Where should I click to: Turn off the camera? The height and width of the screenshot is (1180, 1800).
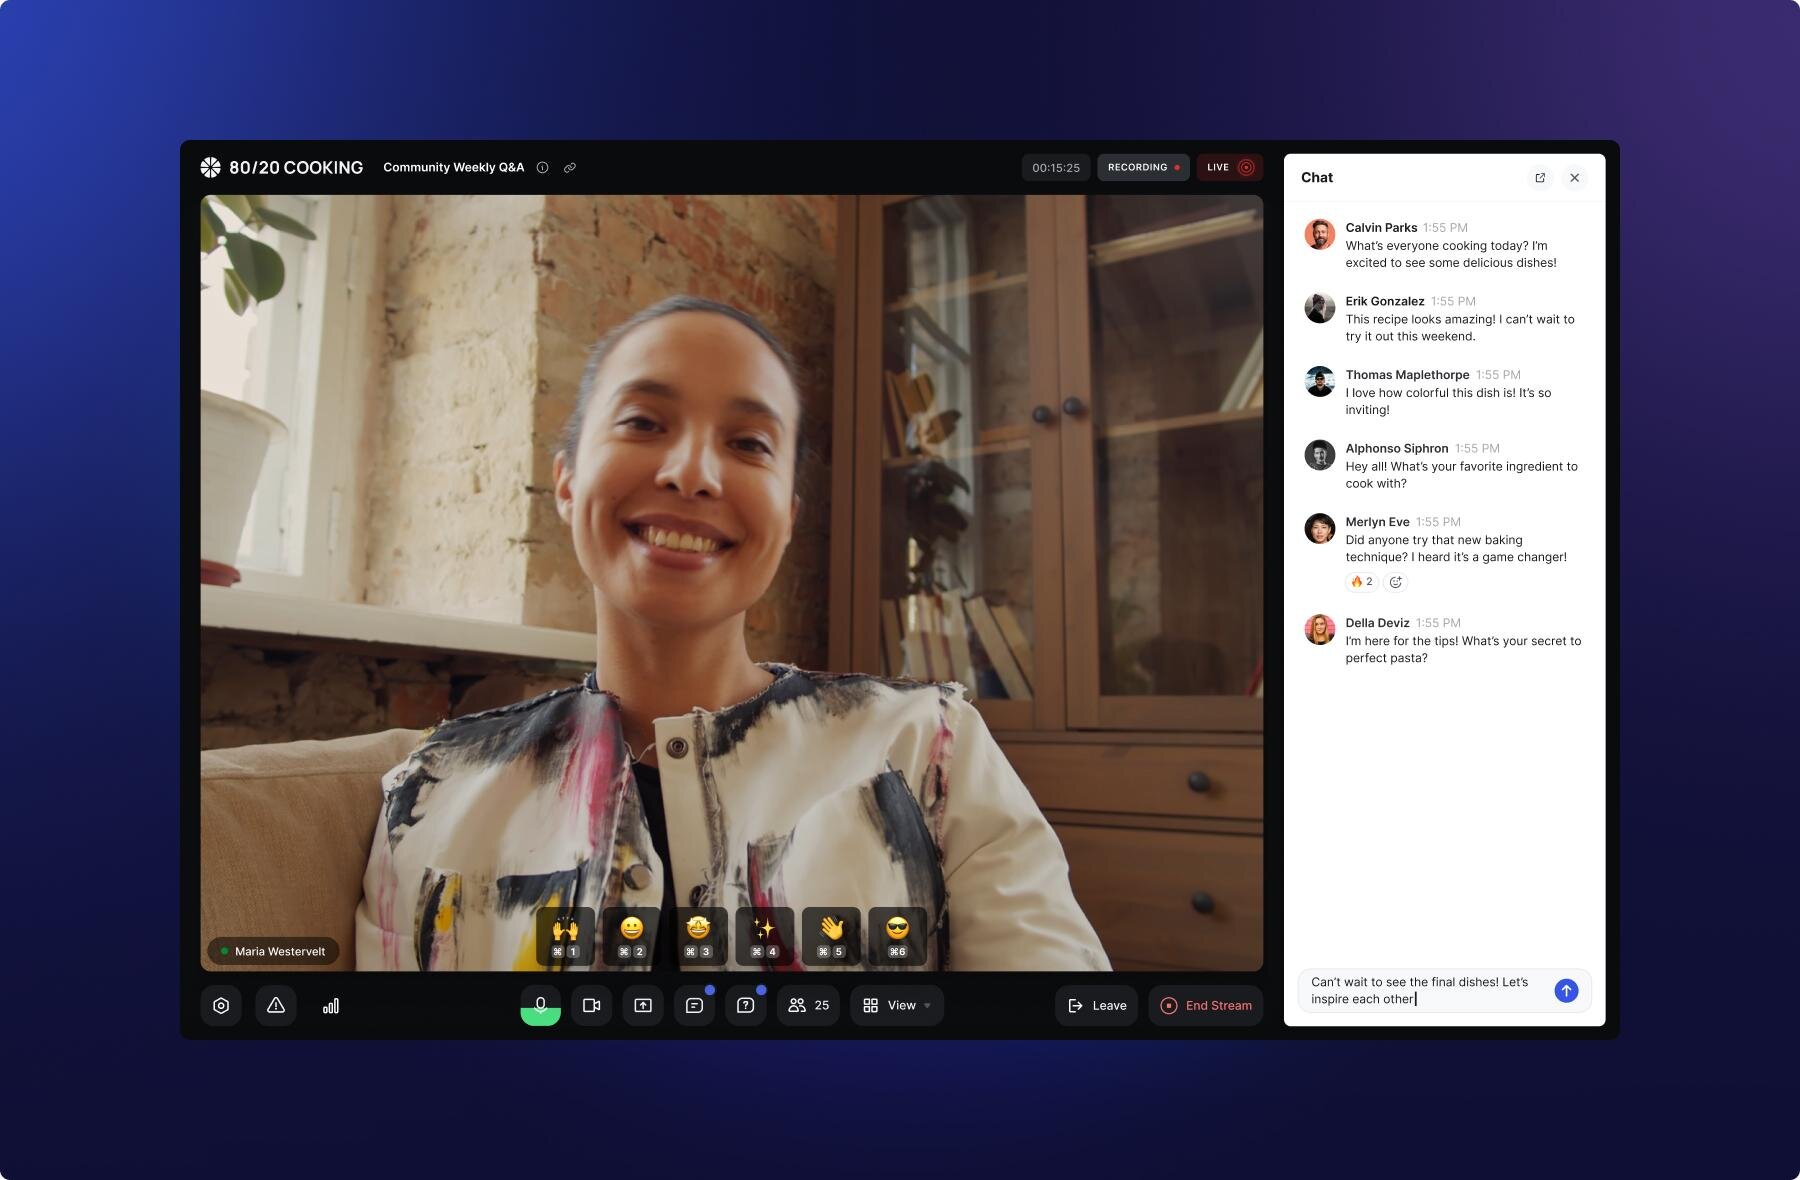click(592, 1005)
